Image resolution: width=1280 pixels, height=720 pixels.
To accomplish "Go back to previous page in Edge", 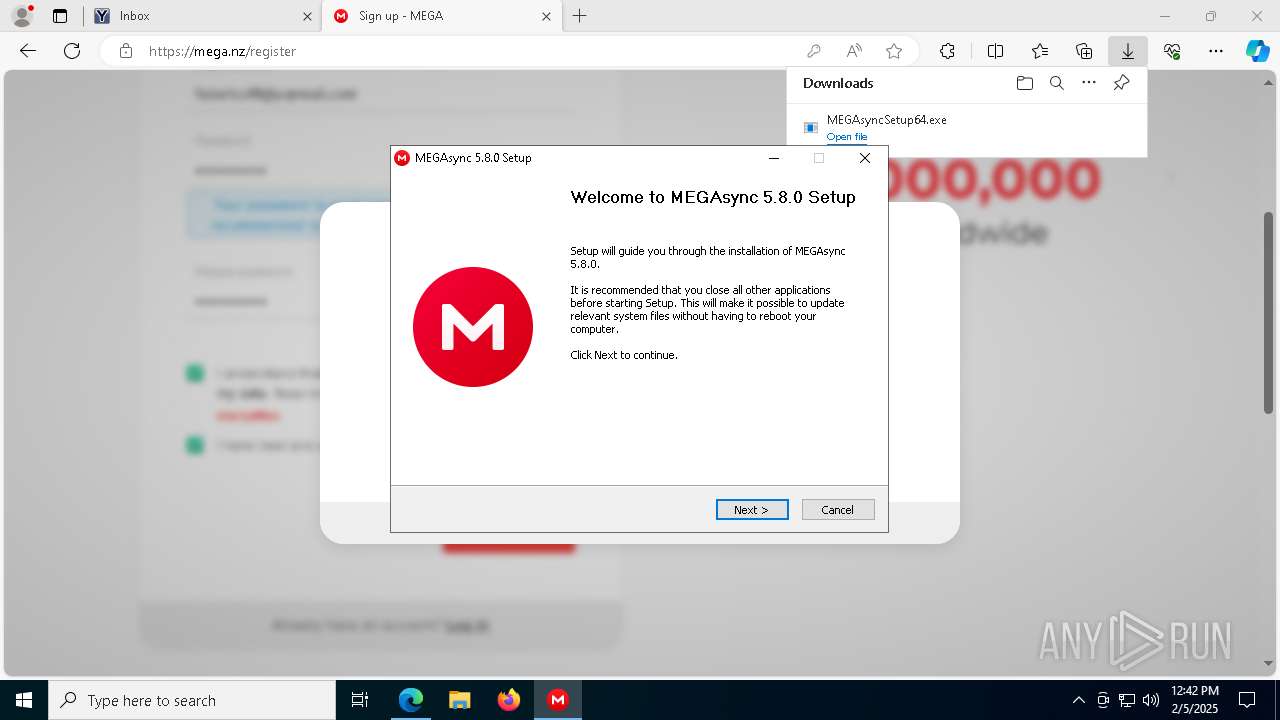I will (28, 51).
